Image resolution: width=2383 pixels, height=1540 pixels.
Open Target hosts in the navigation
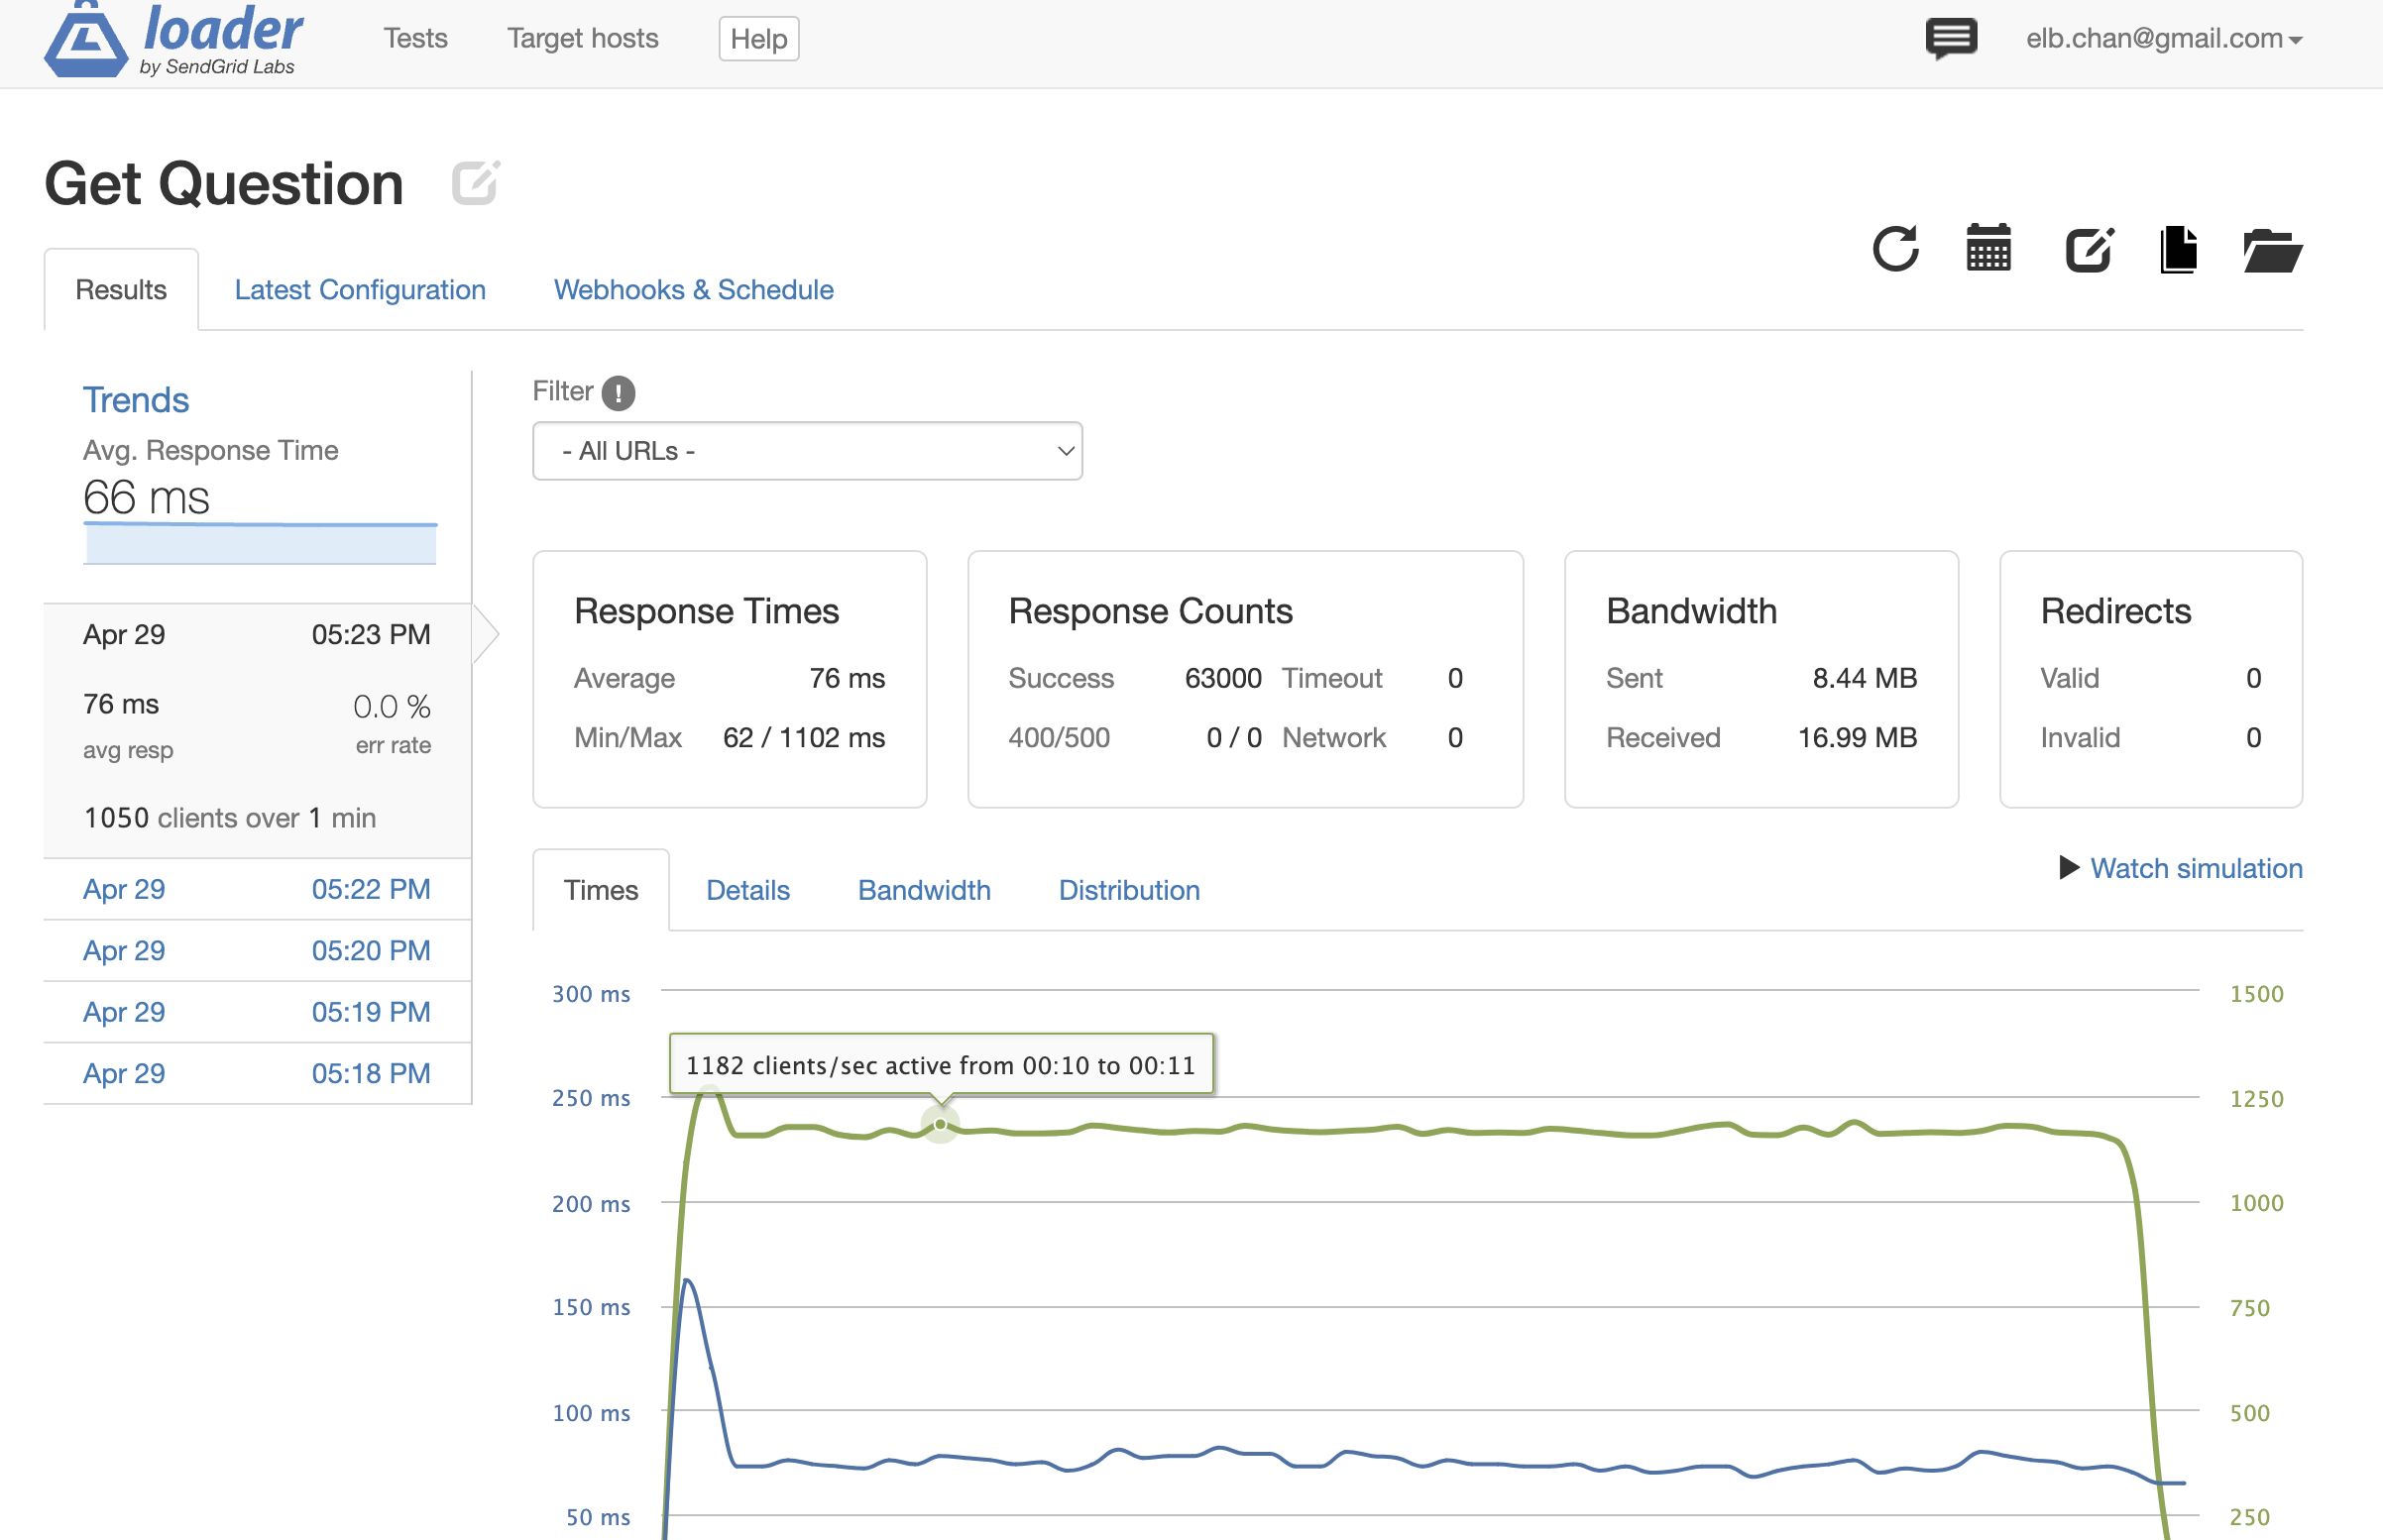[x=582, y=39]
